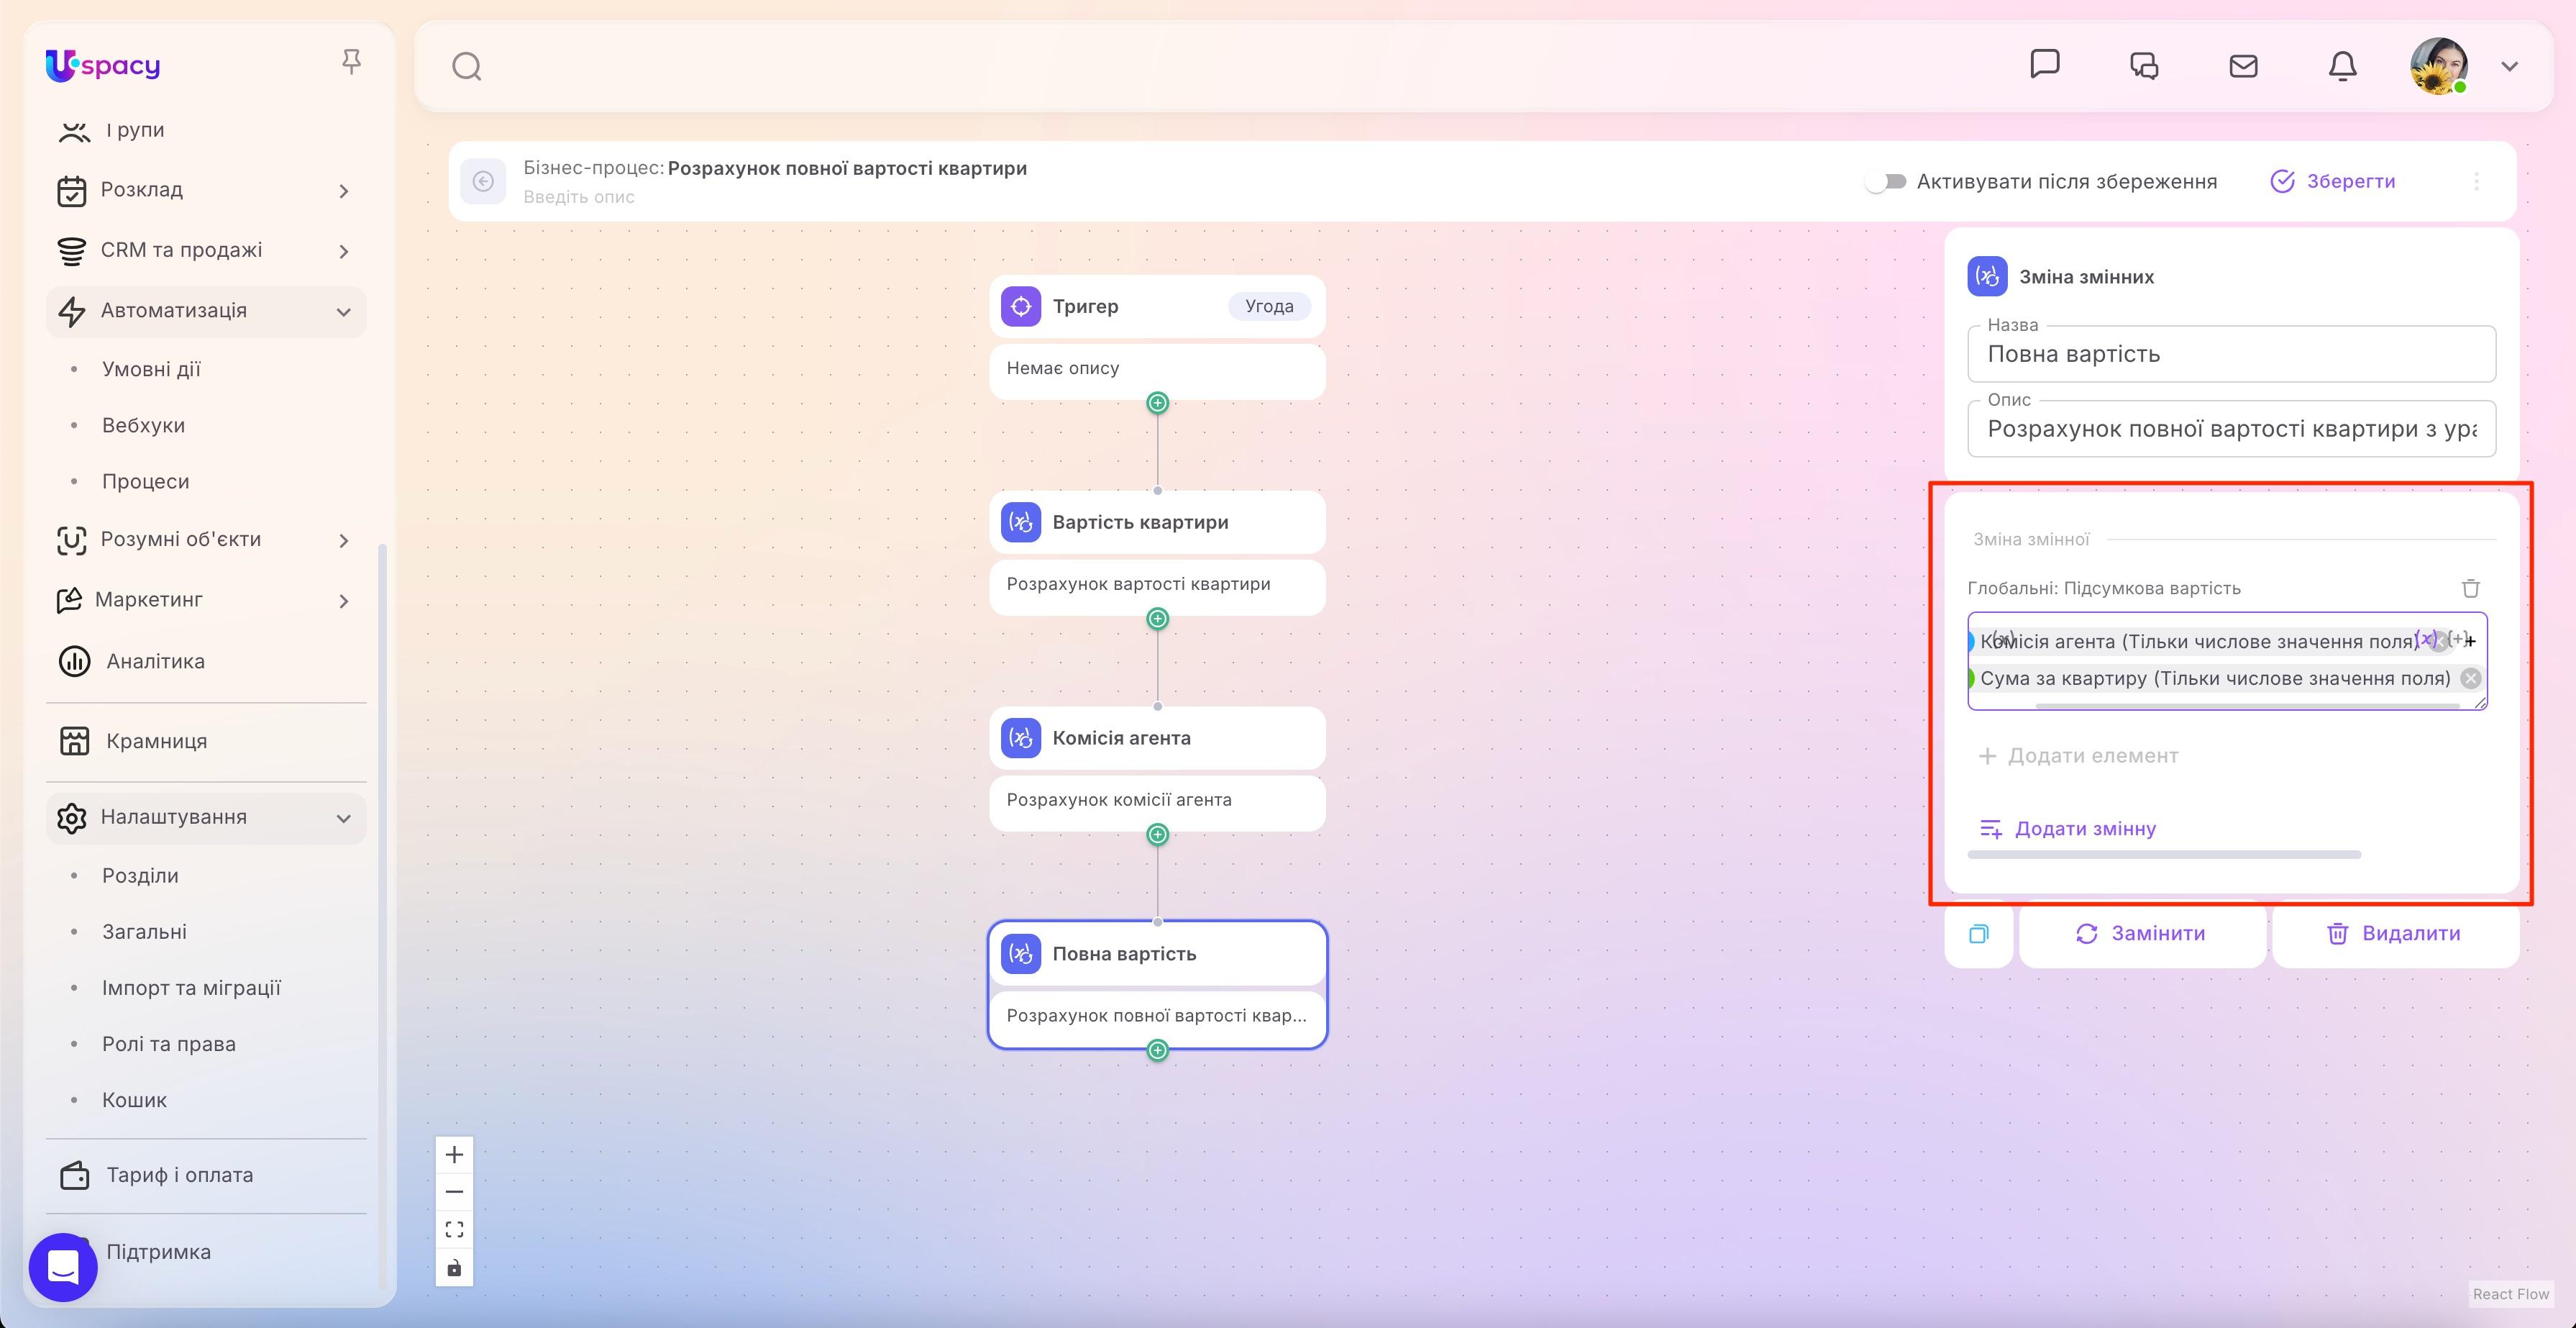Go back using the arrow next to Бізнес-процес
The image size is (2576, 1328).
click(483, 181)
